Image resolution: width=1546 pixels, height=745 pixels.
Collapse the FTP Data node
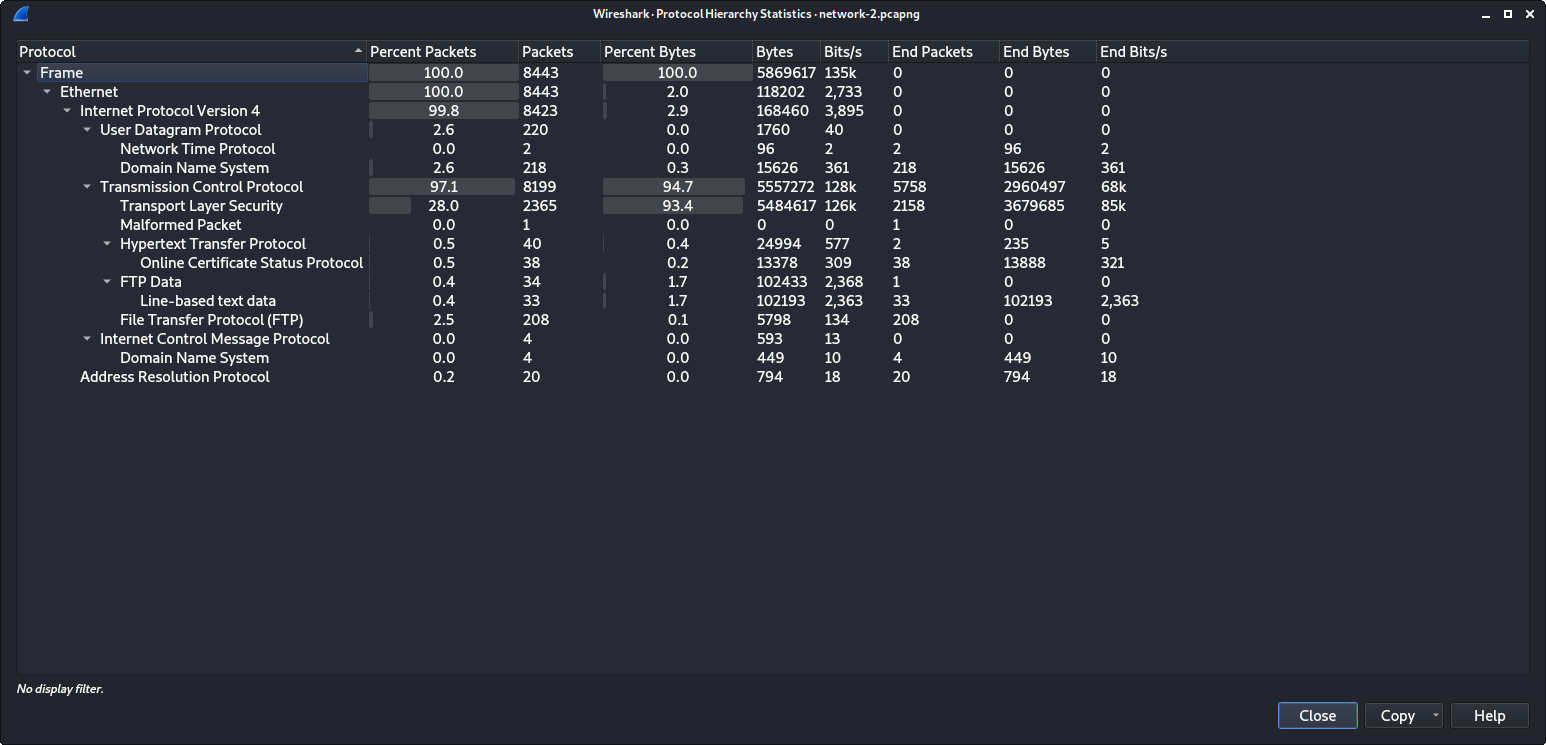[107, 282]
